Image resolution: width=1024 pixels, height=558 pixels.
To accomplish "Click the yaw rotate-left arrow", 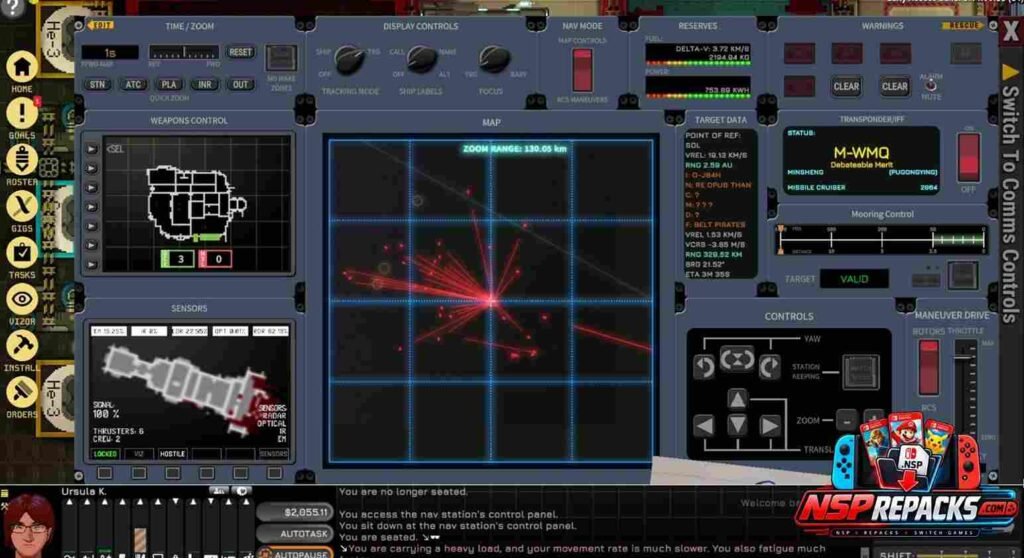I will (703, 367).
